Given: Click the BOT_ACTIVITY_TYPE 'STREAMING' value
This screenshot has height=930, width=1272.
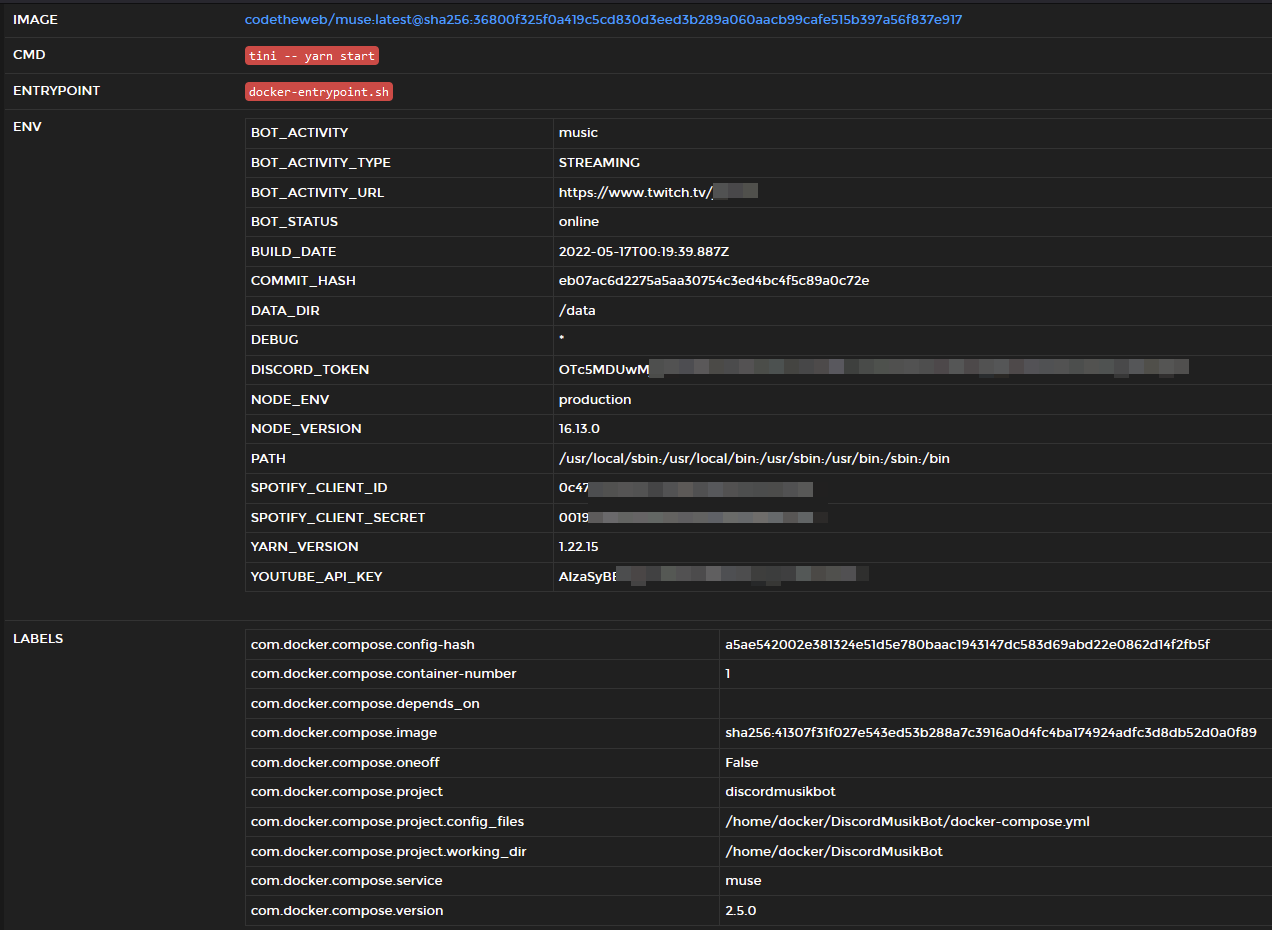Looking at the screenshot, I should 599,162.
